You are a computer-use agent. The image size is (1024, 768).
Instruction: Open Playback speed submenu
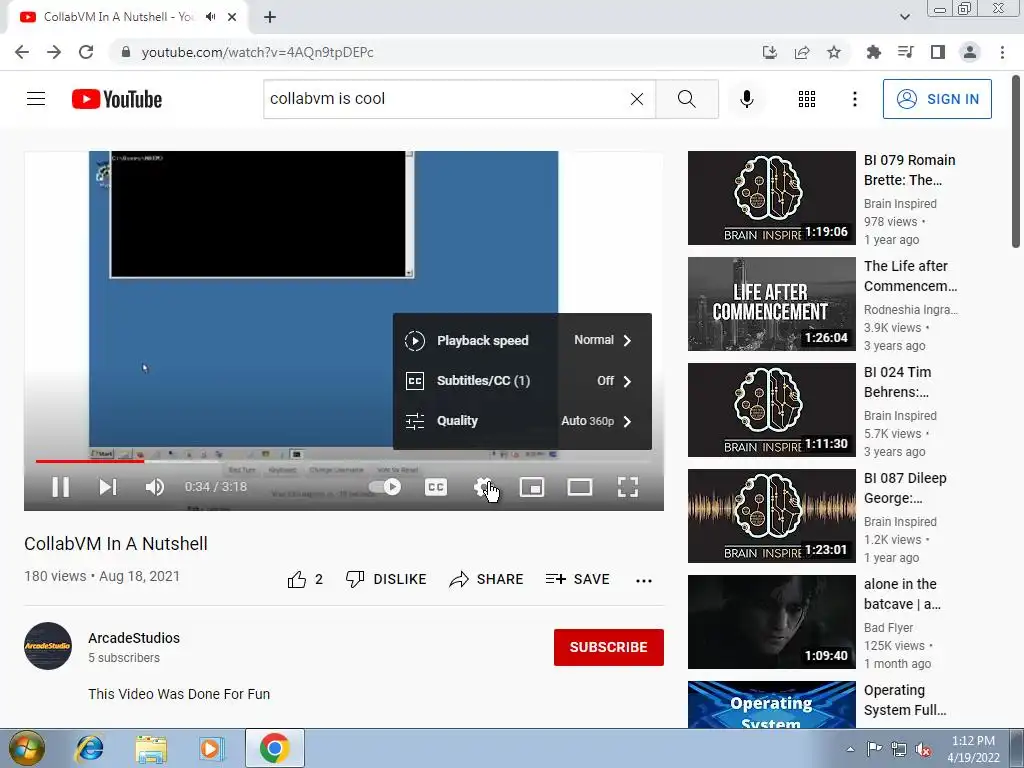[522, 340]
